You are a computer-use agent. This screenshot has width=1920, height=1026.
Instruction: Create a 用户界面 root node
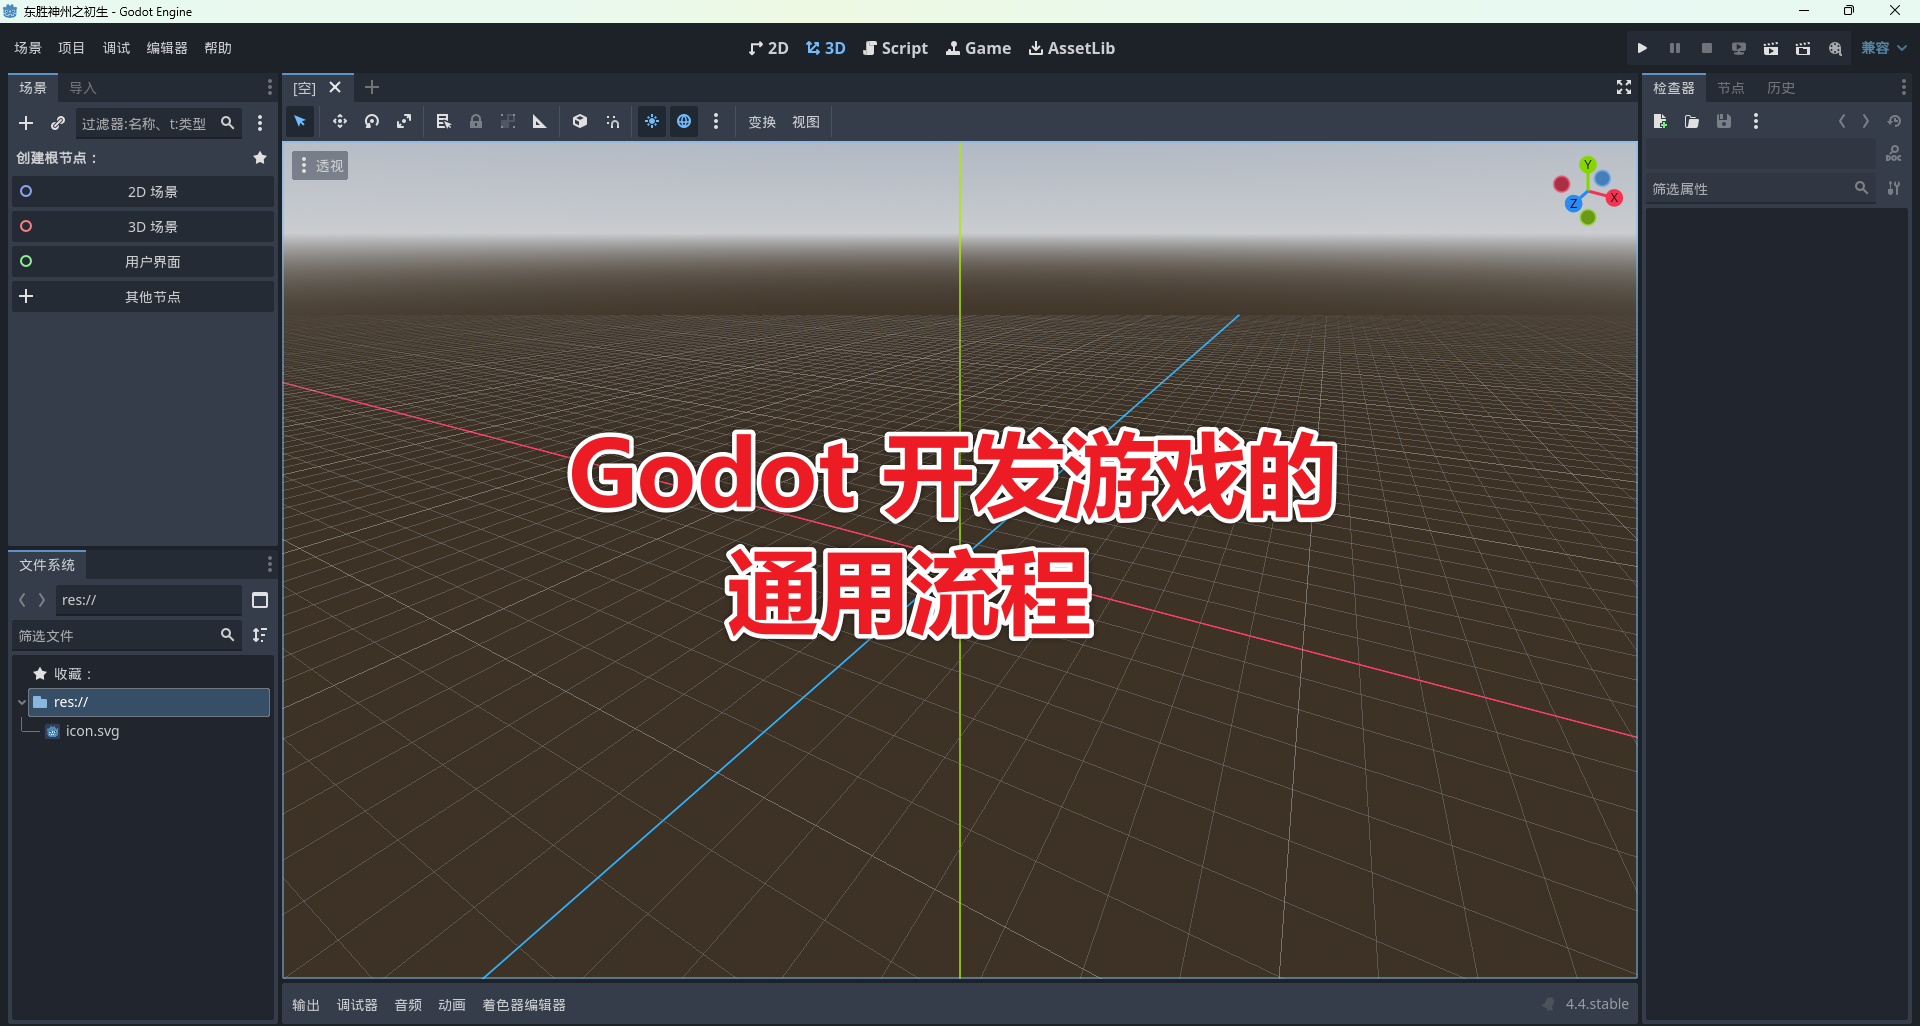pyautogui.click(x=143, y=262)
